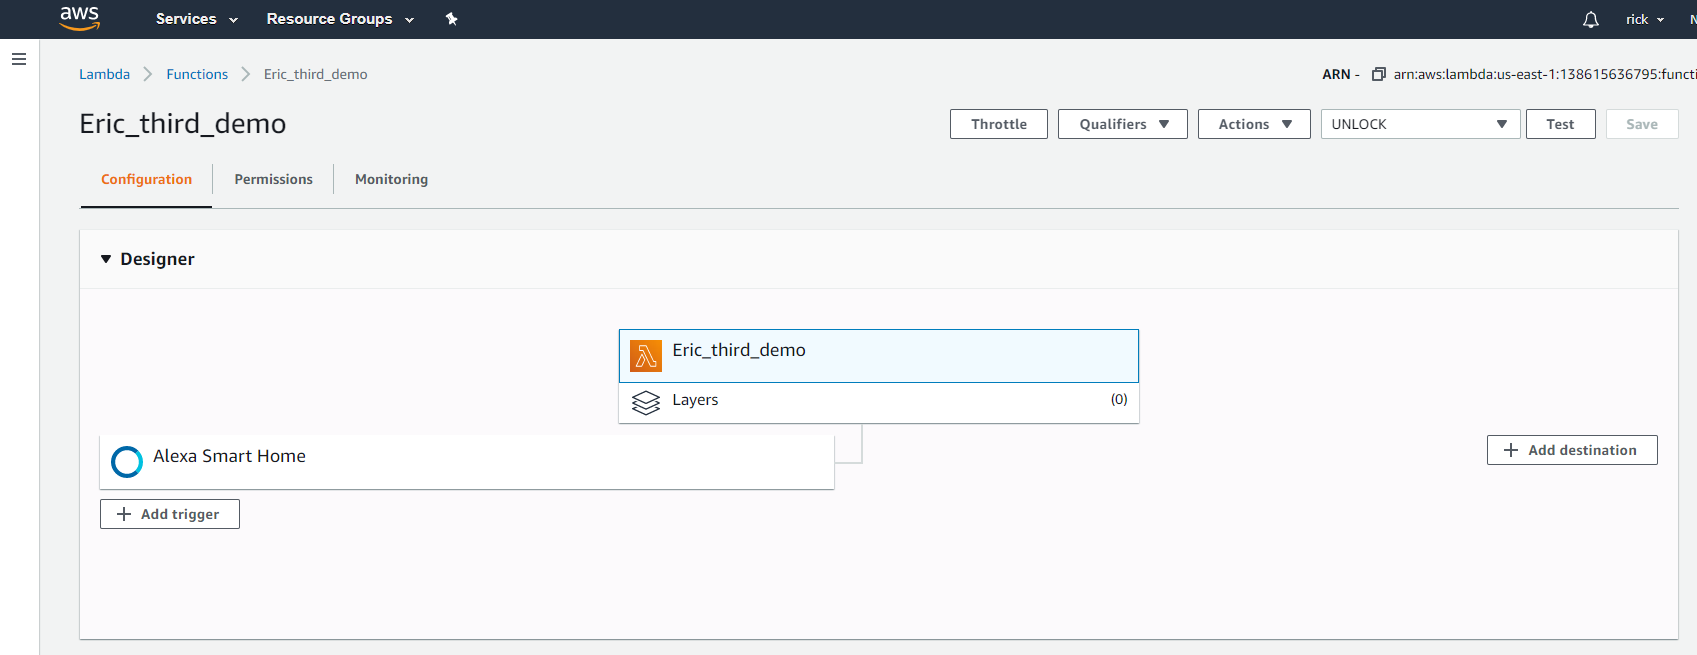This screenshot has height=655, width=1697.
Task: Click the AWS logo home icon
Action: pyautogui.click(x=80, y=18)
